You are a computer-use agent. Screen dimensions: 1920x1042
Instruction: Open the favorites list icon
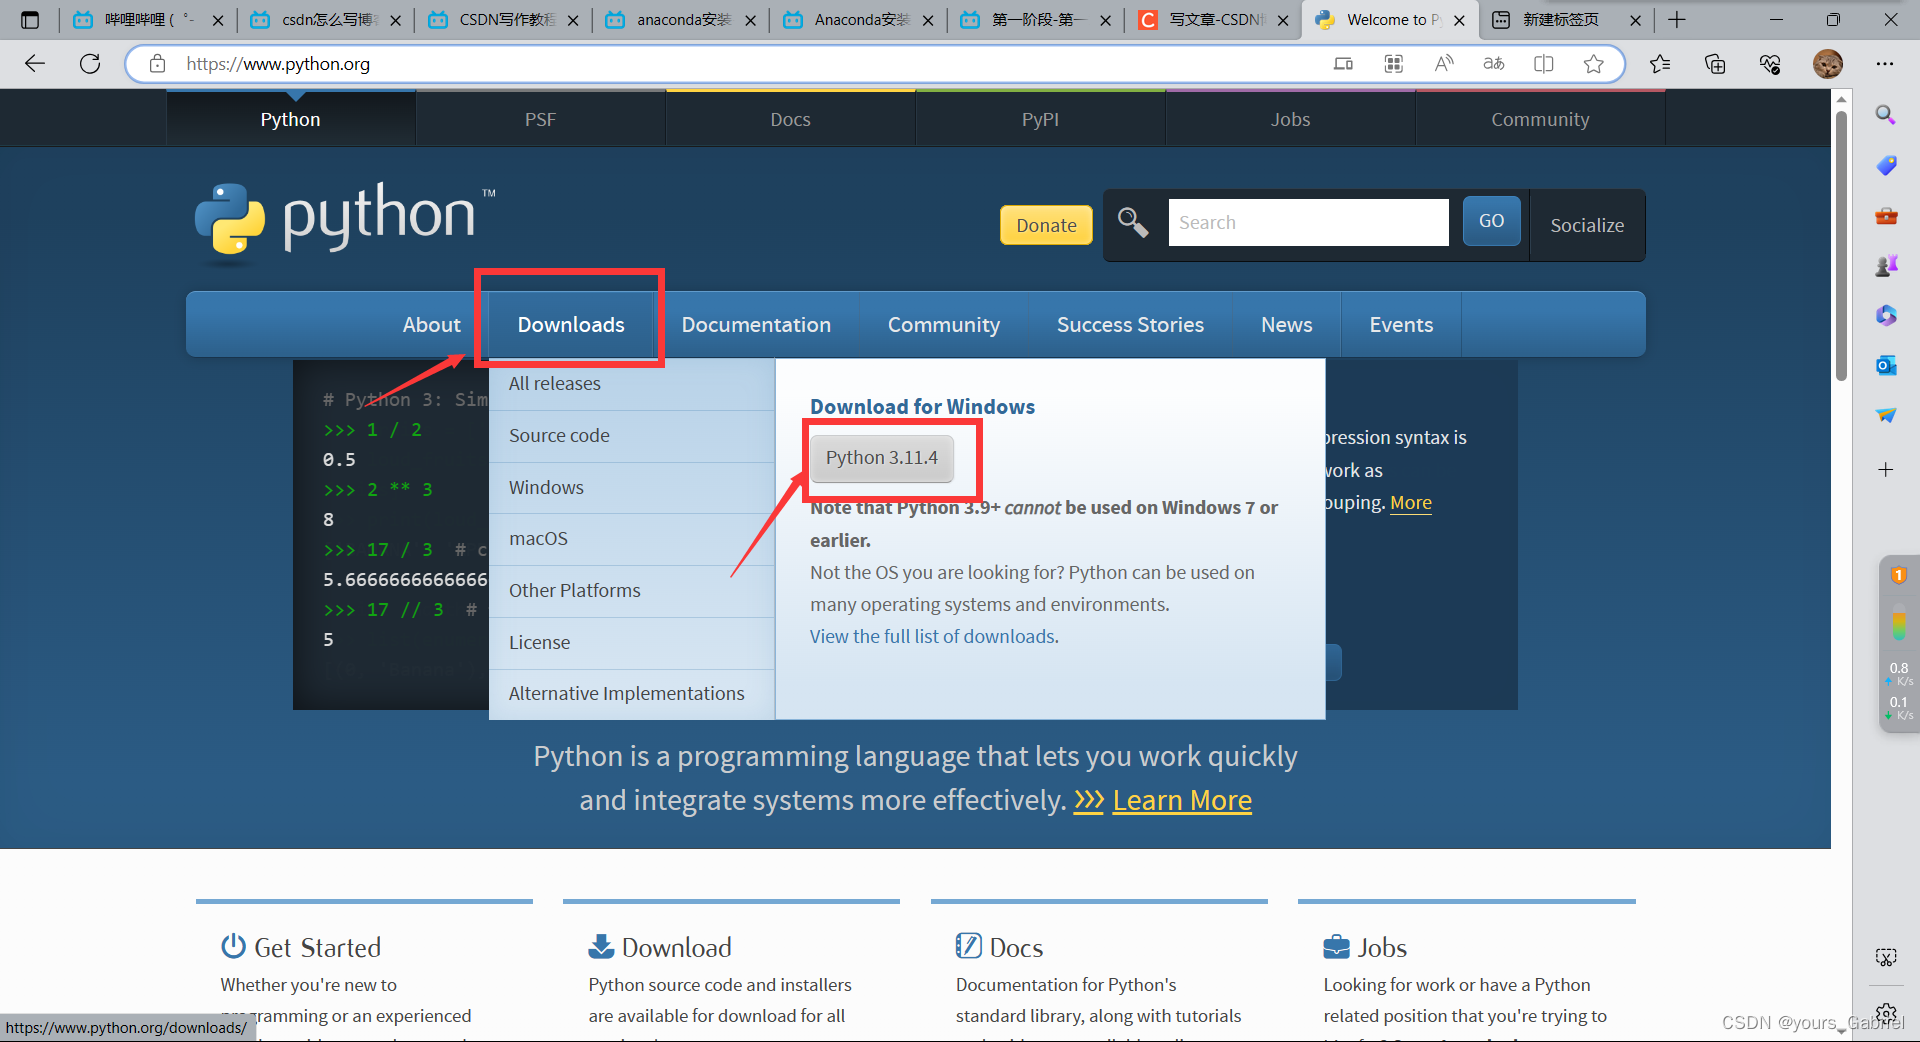1660,64
